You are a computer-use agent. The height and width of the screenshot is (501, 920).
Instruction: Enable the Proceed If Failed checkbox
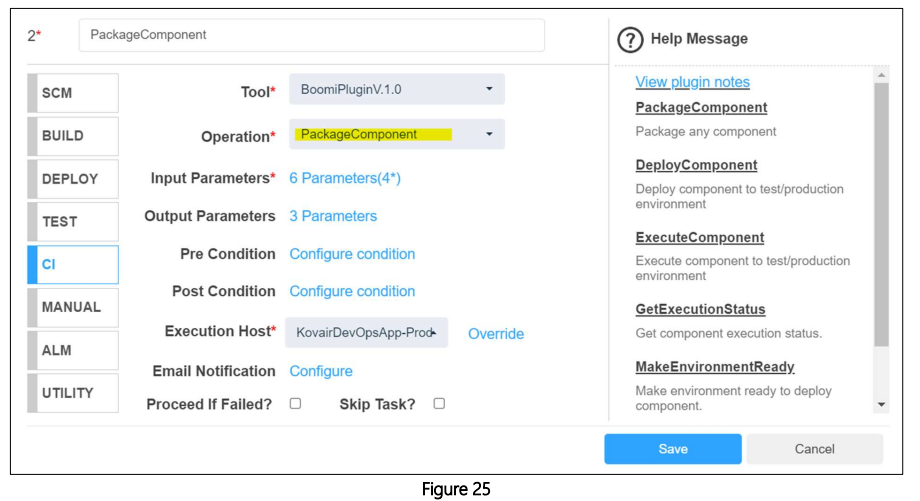pos(295,404)
